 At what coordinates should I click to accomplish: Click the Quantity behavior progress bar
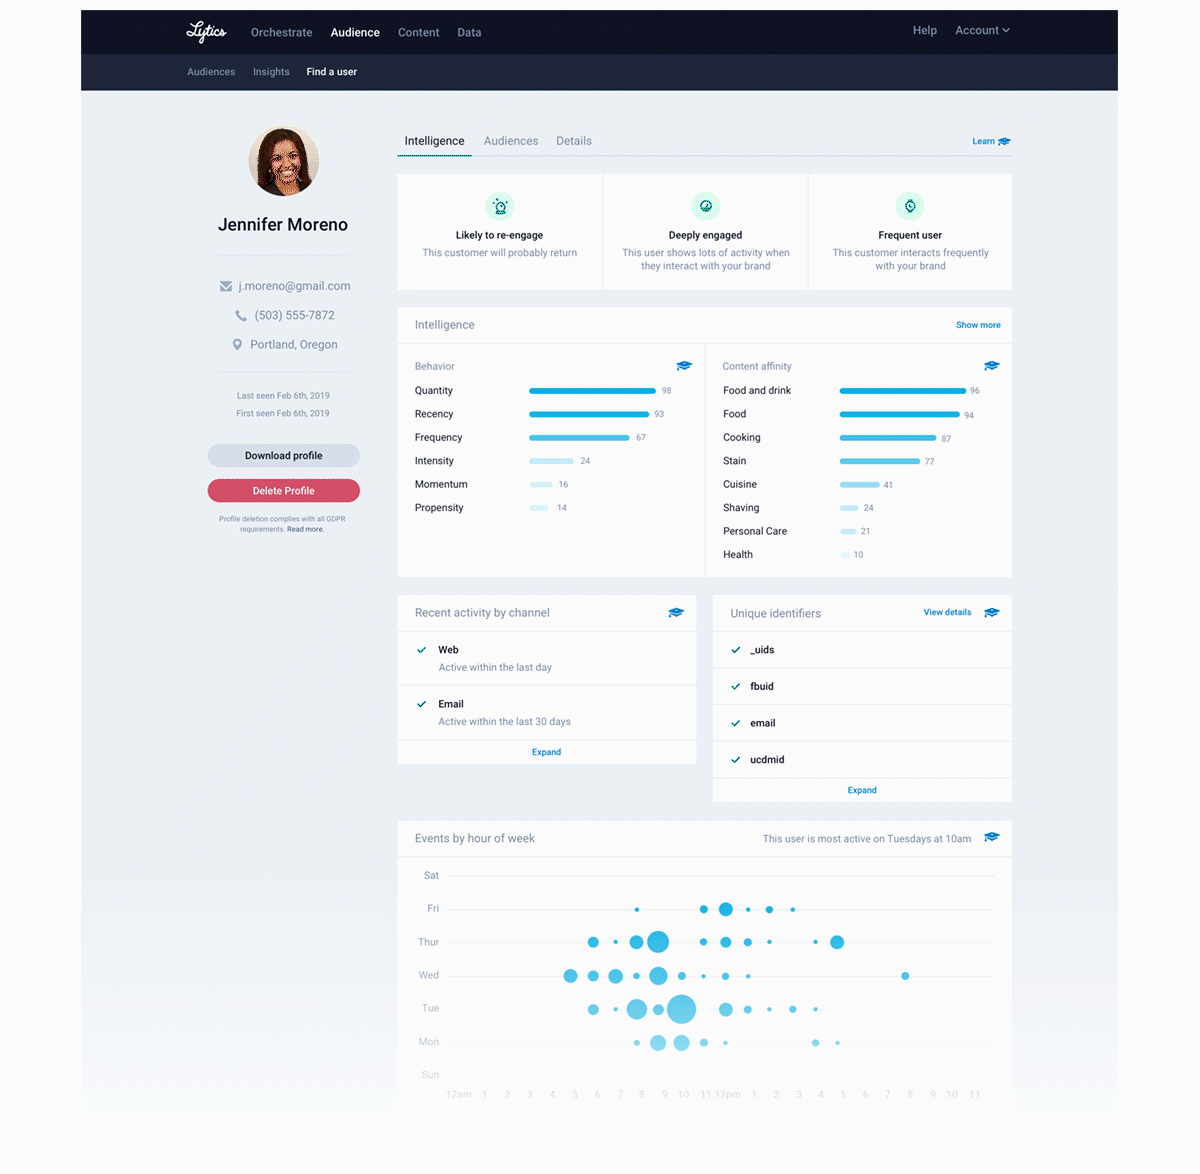click(x=592, y=390)
